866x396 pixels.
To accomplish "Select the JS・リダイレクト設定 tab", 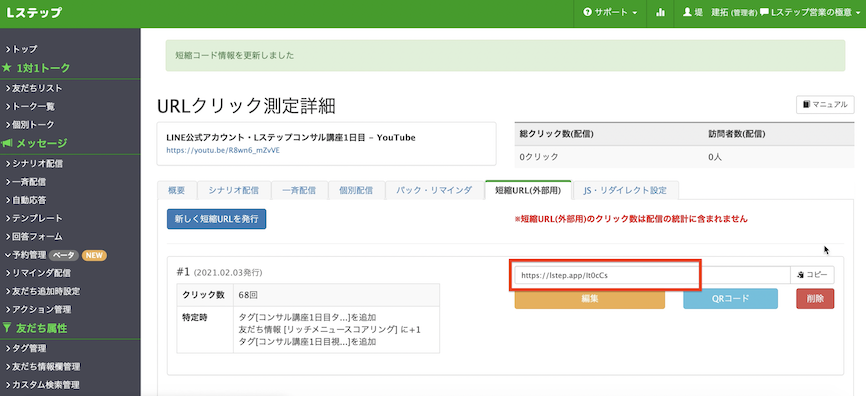I will [625, 190].
